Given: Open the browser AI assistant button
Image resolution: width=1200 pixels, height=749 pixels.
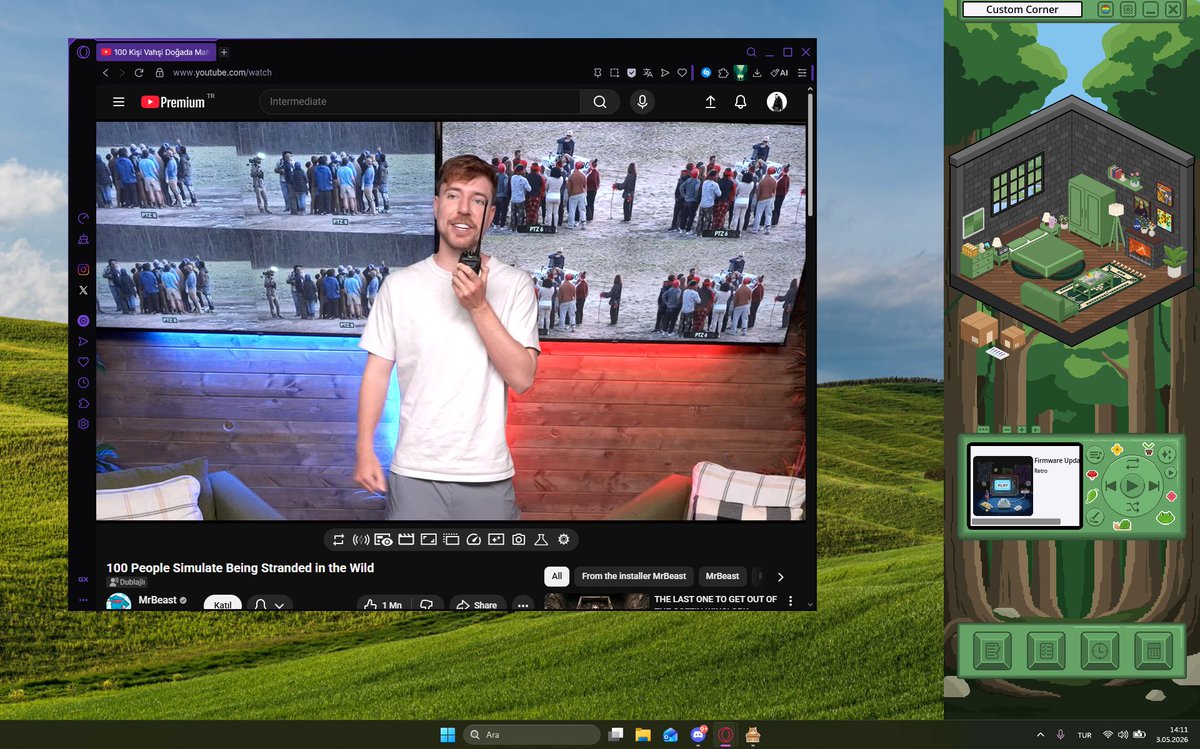Looking at the screenshot, I should (x=780, y=73).
